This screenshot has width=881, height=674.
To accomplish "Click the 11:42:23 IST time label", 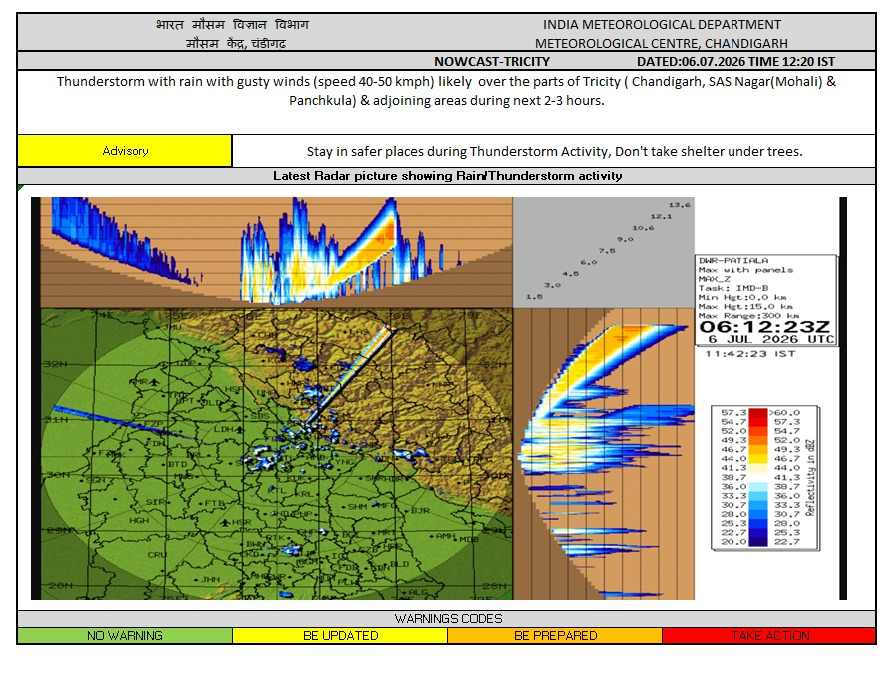I will click(x=750, y=354).
